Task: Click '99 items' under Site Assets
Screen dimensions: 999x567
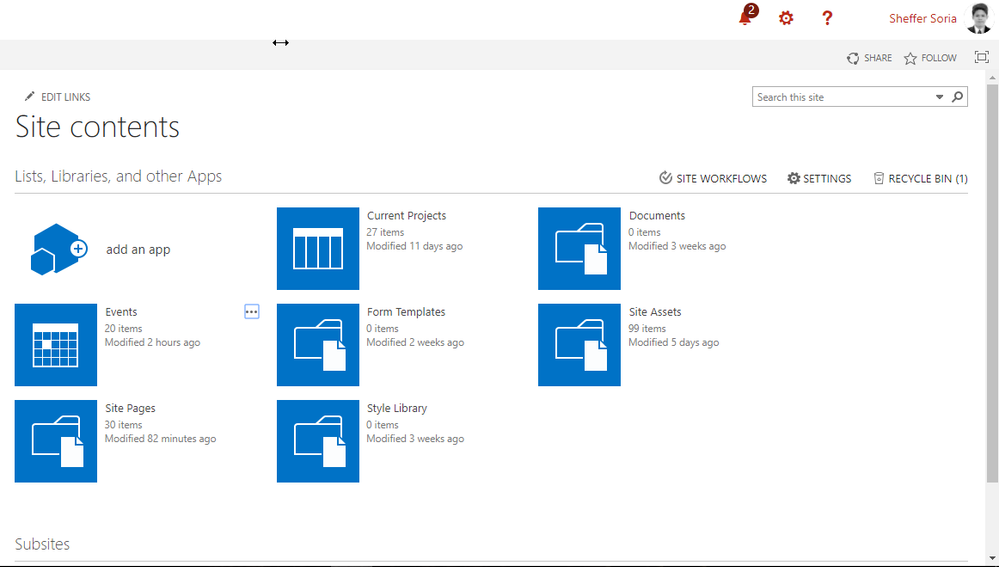Action: (x=647, y=328)
